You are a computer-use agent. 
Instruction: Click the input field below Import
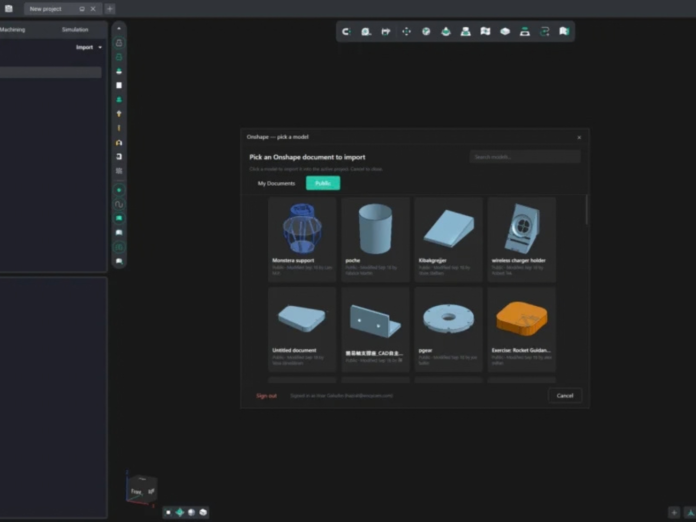click(50, 72)
